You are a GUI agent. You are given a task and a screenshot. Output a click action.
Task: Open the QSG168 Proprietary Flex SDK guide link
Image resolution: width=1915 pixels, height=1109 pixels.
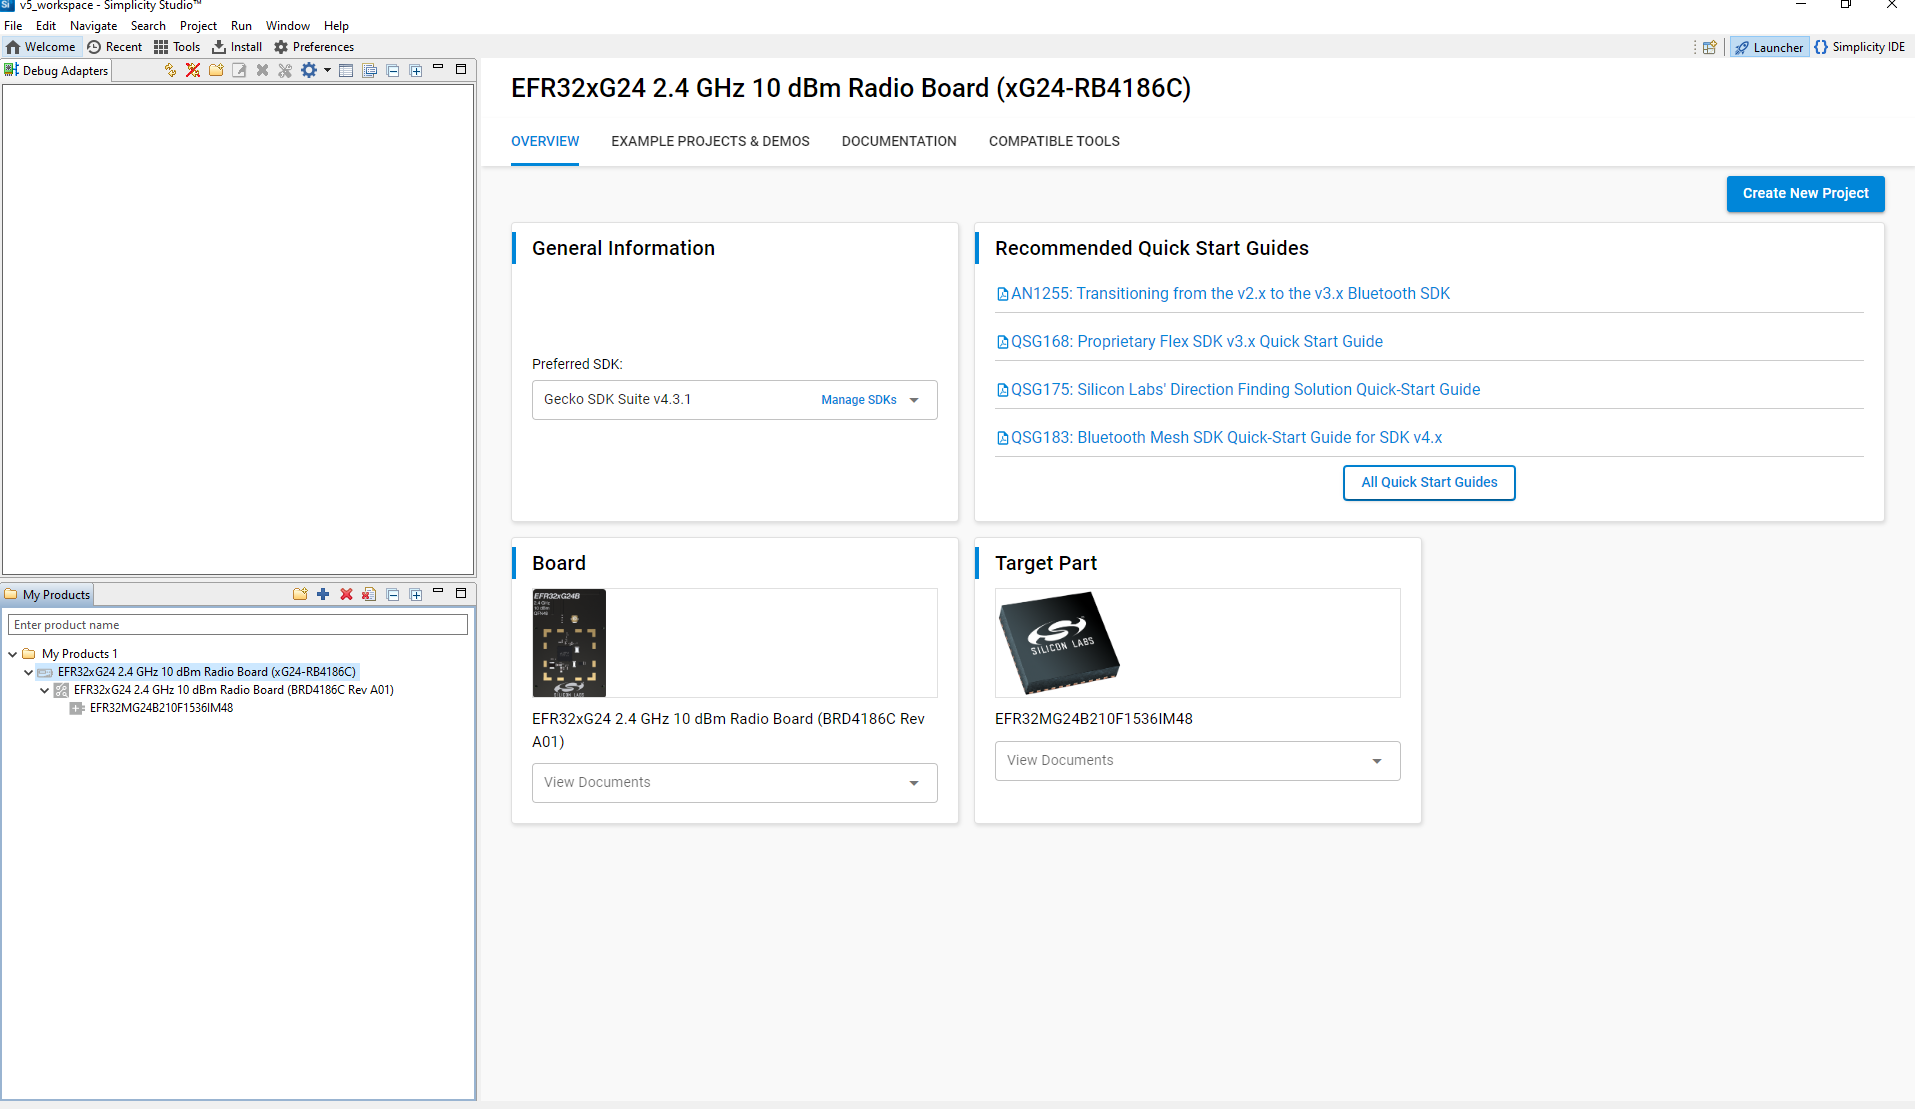pos(1196,342)
